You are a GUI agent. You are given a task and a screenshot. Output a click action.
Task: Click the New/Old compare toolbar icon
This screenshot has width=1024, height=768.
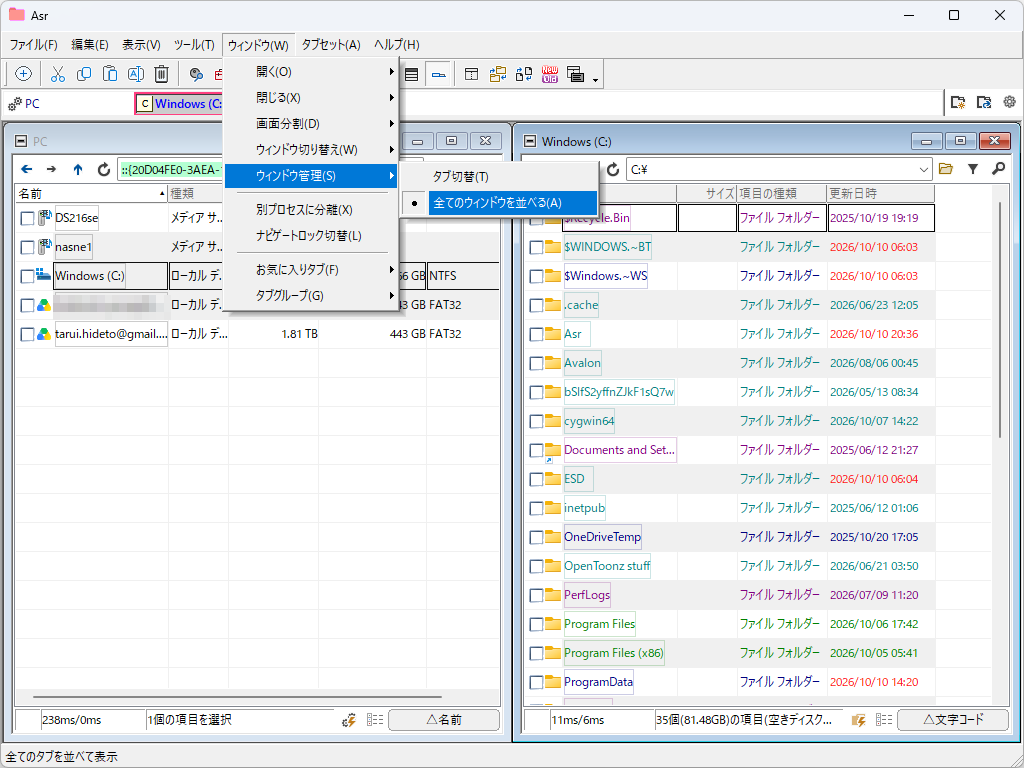coord(550,74)
